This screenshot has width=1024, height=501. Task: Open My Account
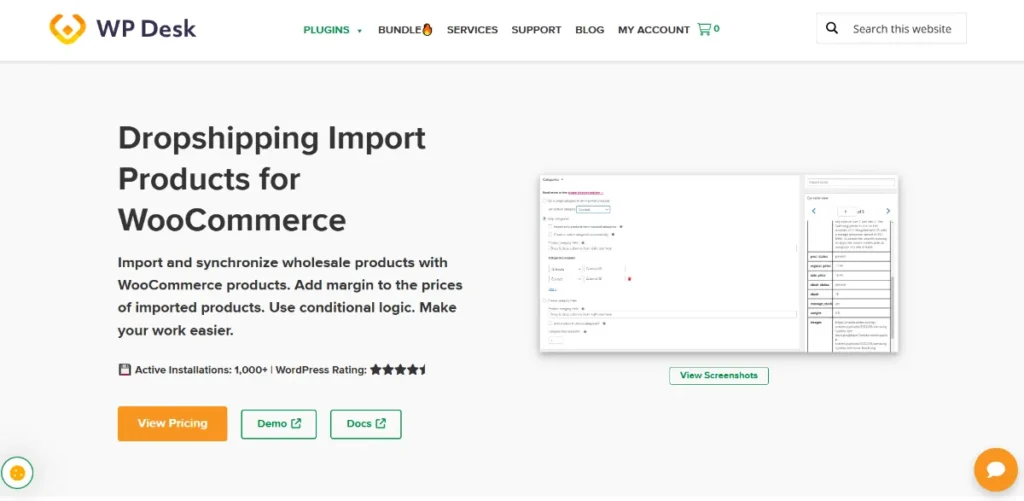(653, 30)
